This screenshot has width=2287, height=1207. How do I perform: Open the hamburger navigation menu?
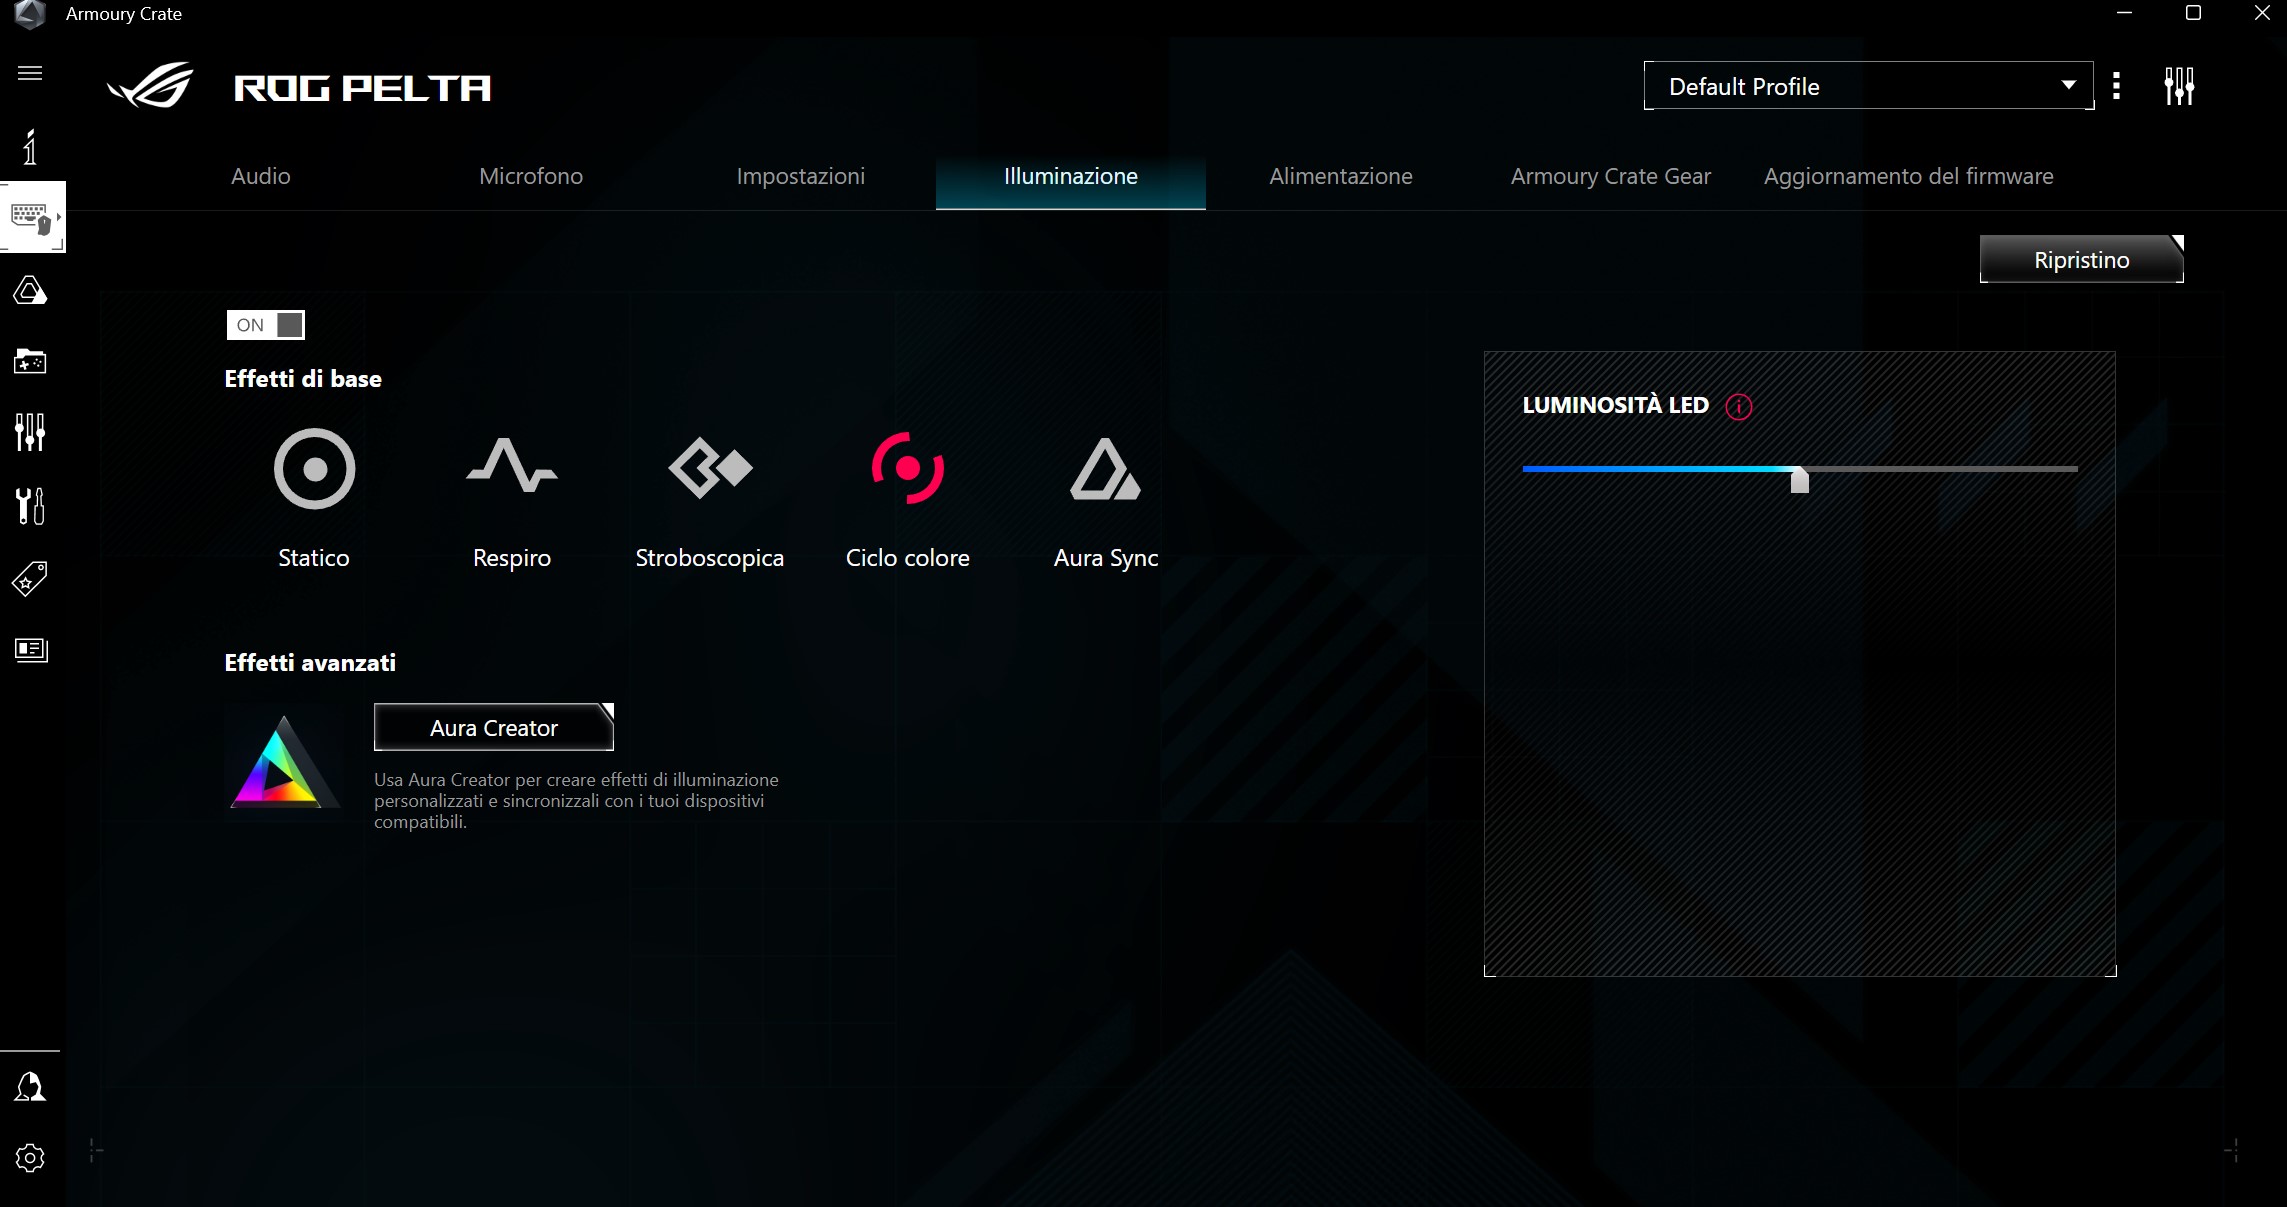30,73
